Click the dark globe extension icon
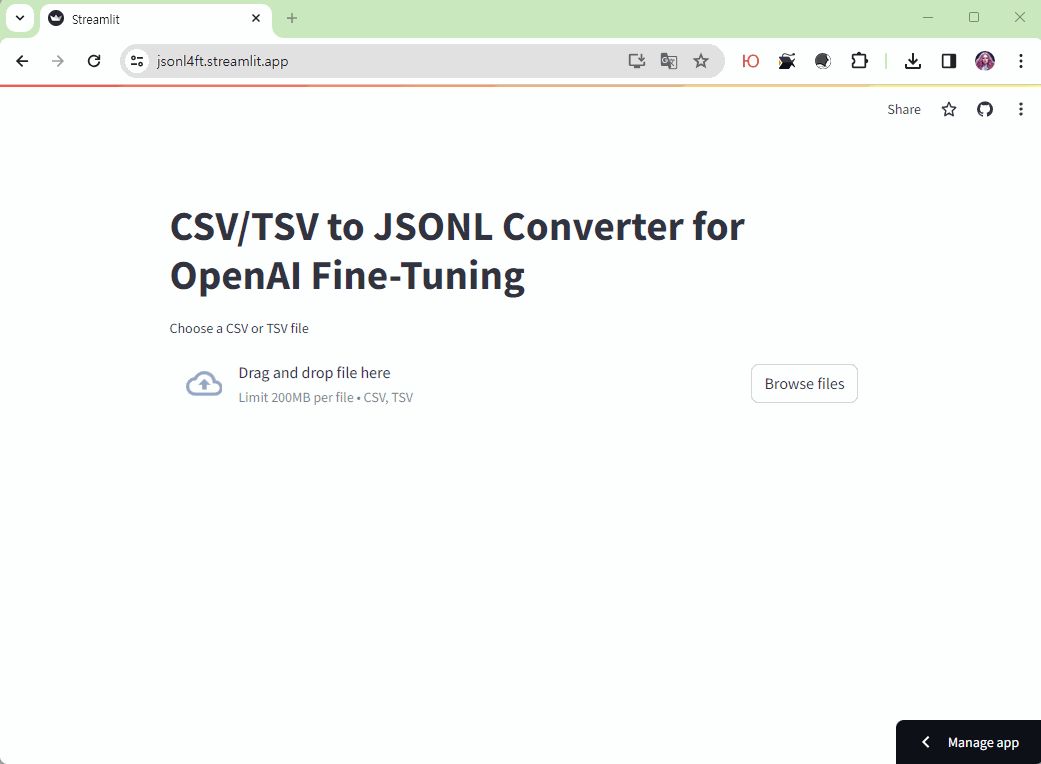The width and height of the screenshot is (1041, 764). tap(823, 61)
